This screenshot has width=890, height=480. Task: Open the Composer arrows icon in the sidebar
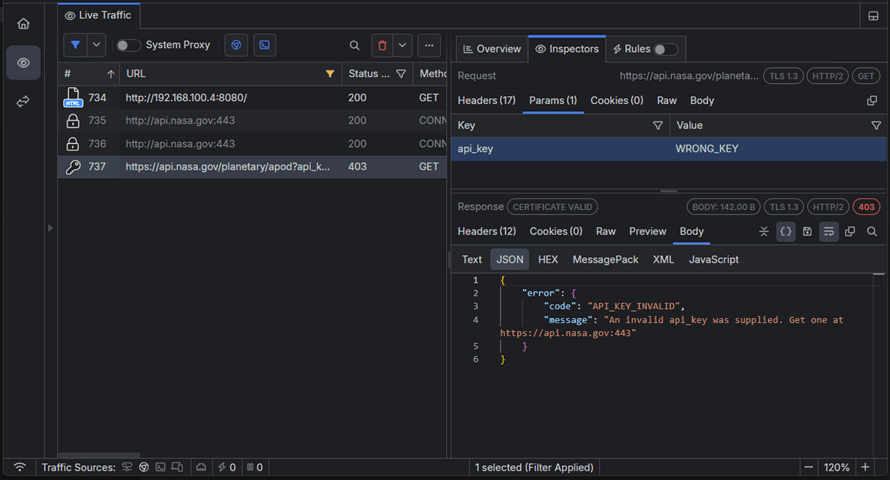[x=23, y=102]
